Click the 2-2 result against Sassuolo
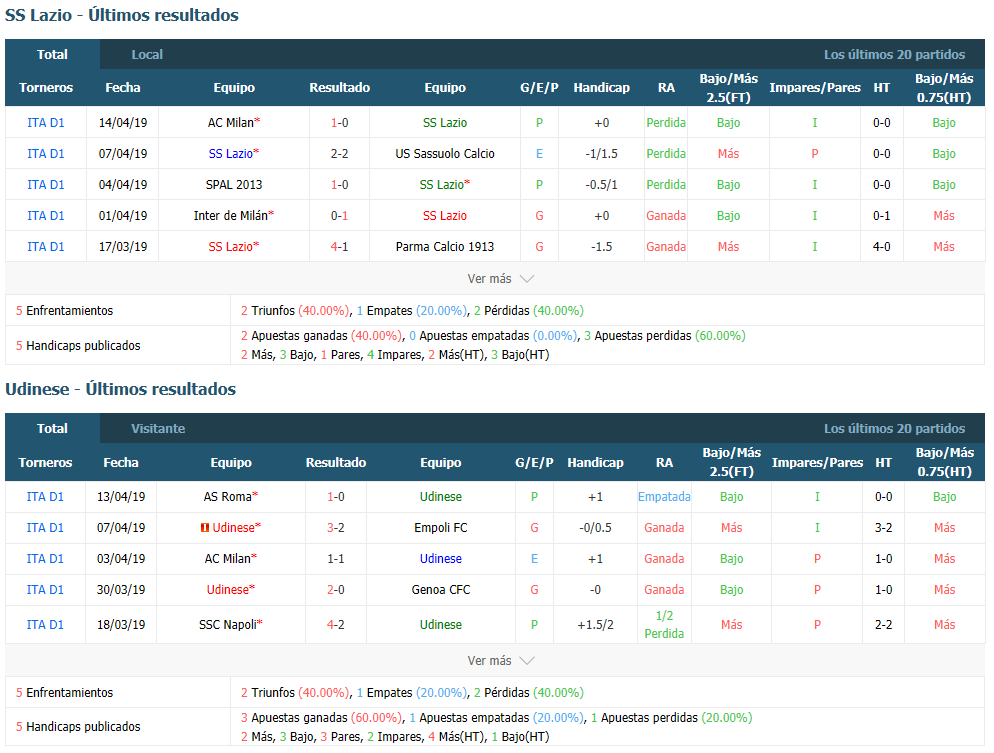 (340, 154)
